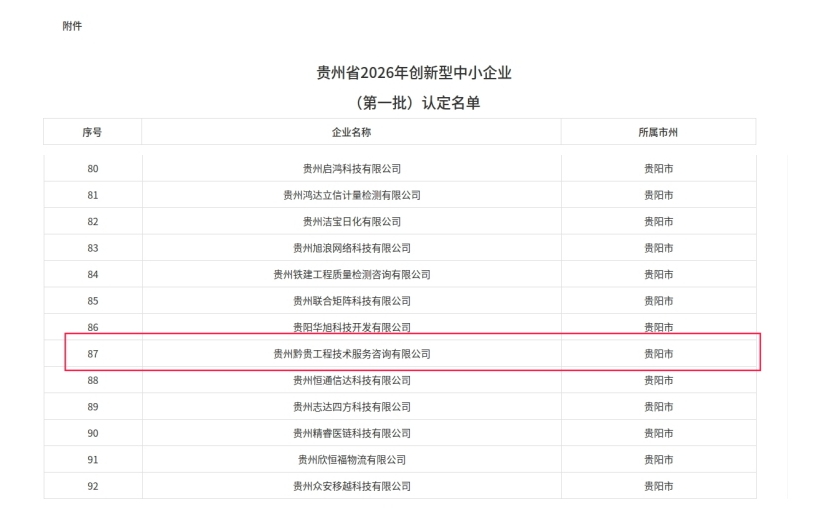
Task: Click serial number 87 in highlighted row
Action: click(92, 354)
